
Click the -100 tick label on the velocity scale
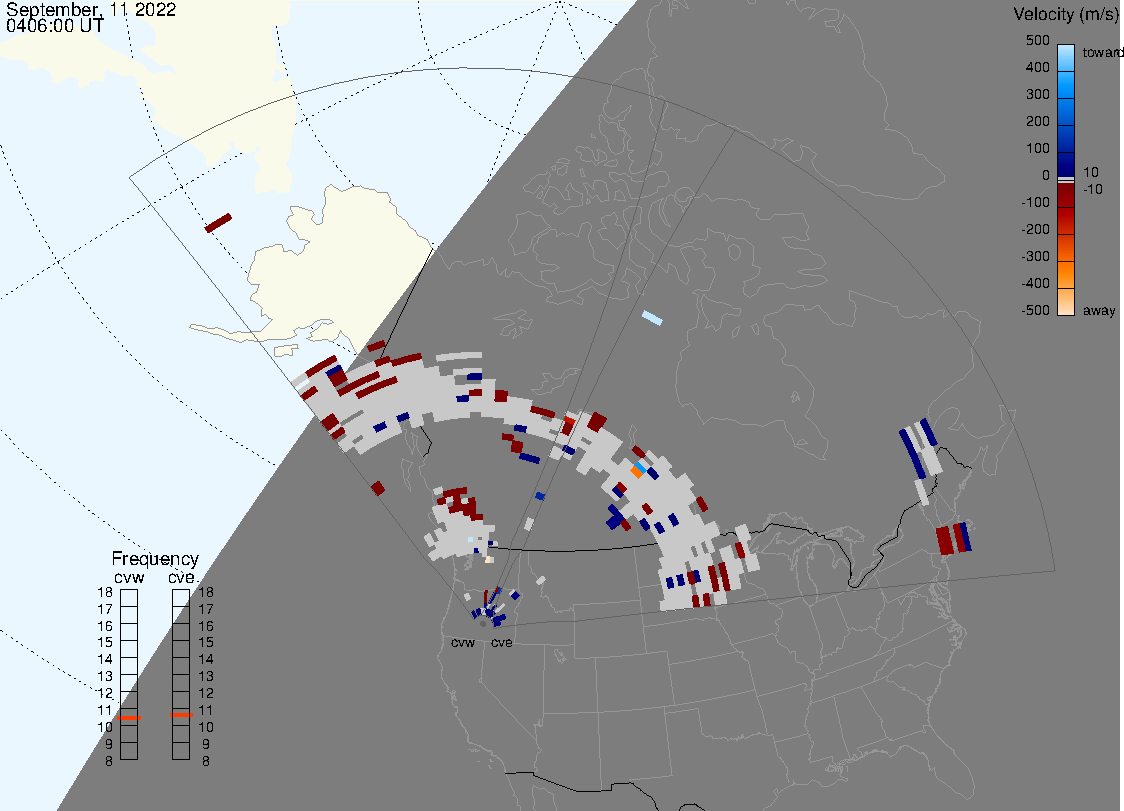tap(1035, 202)
